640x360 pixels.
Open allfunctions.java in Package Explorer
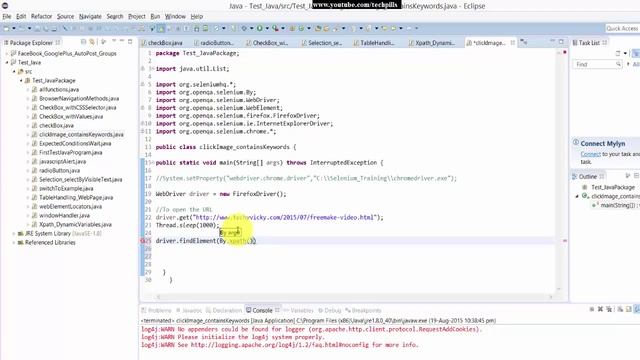coord(59,89)
